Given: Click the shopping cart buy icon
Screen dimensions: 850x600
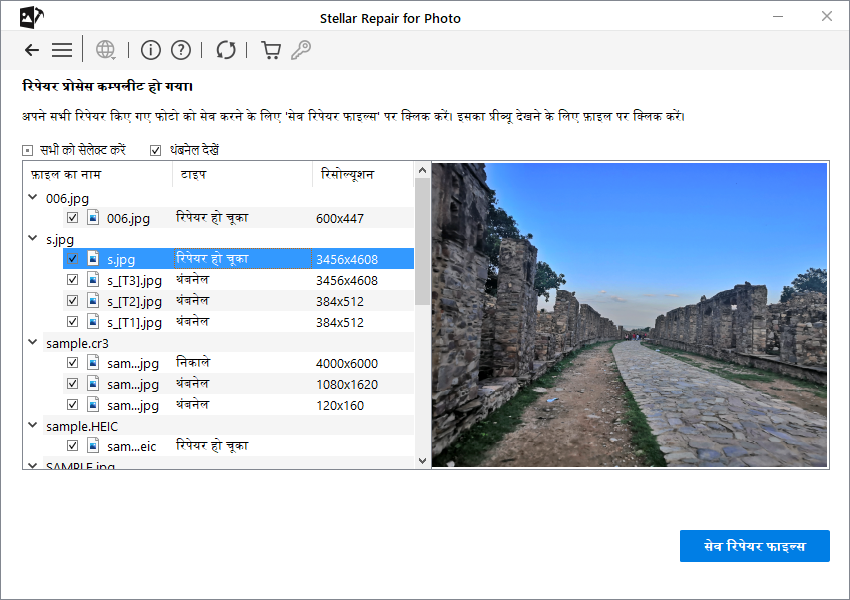Looking at the screenshot, I should pos(271,50).
